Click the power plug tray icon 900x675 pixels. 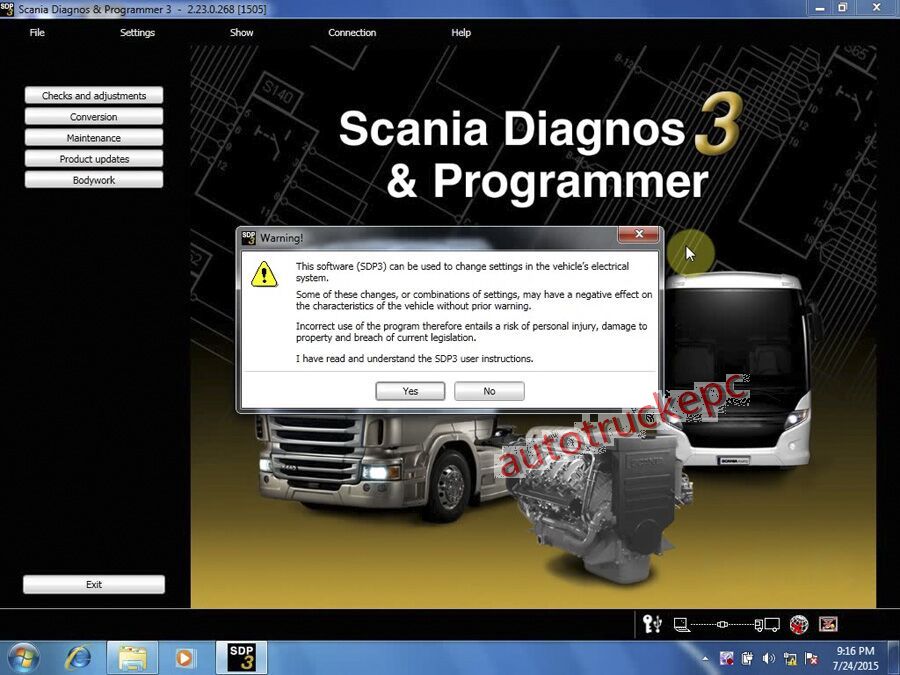[x=747, y=658]
